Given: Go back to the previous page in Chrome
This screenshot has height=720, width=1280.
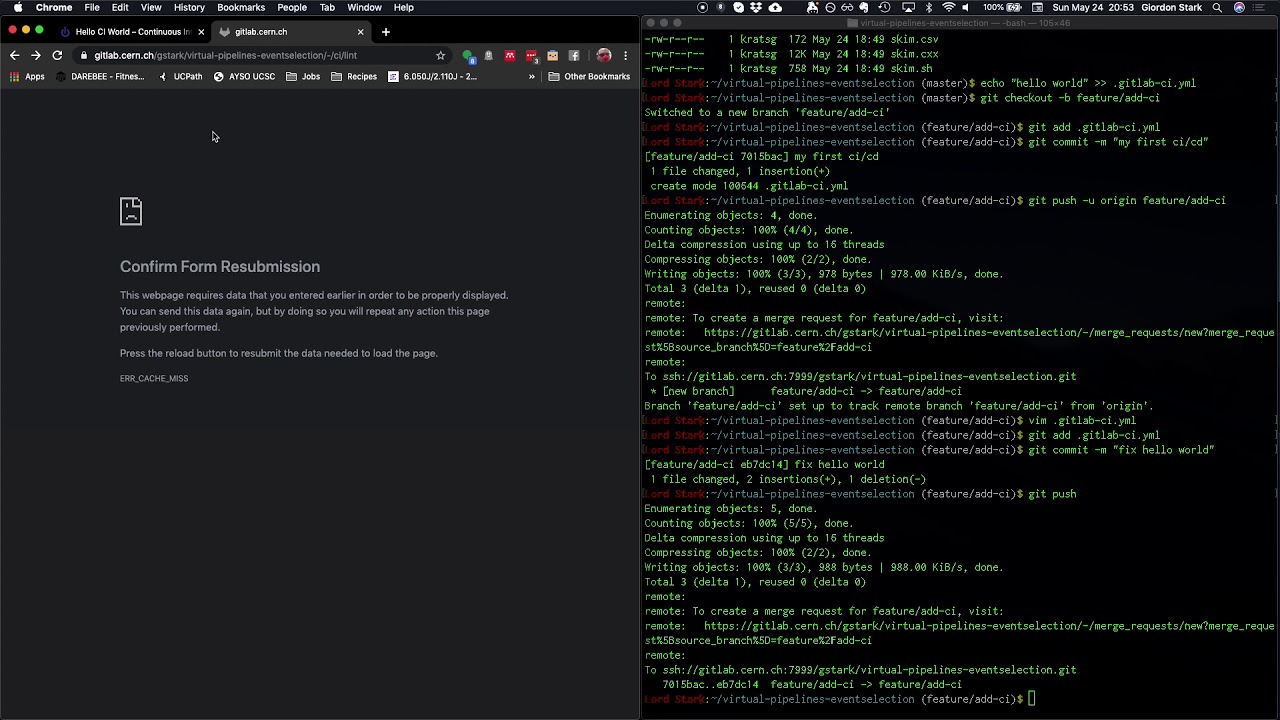Looking at the screenshot, I should coord(14,56).
